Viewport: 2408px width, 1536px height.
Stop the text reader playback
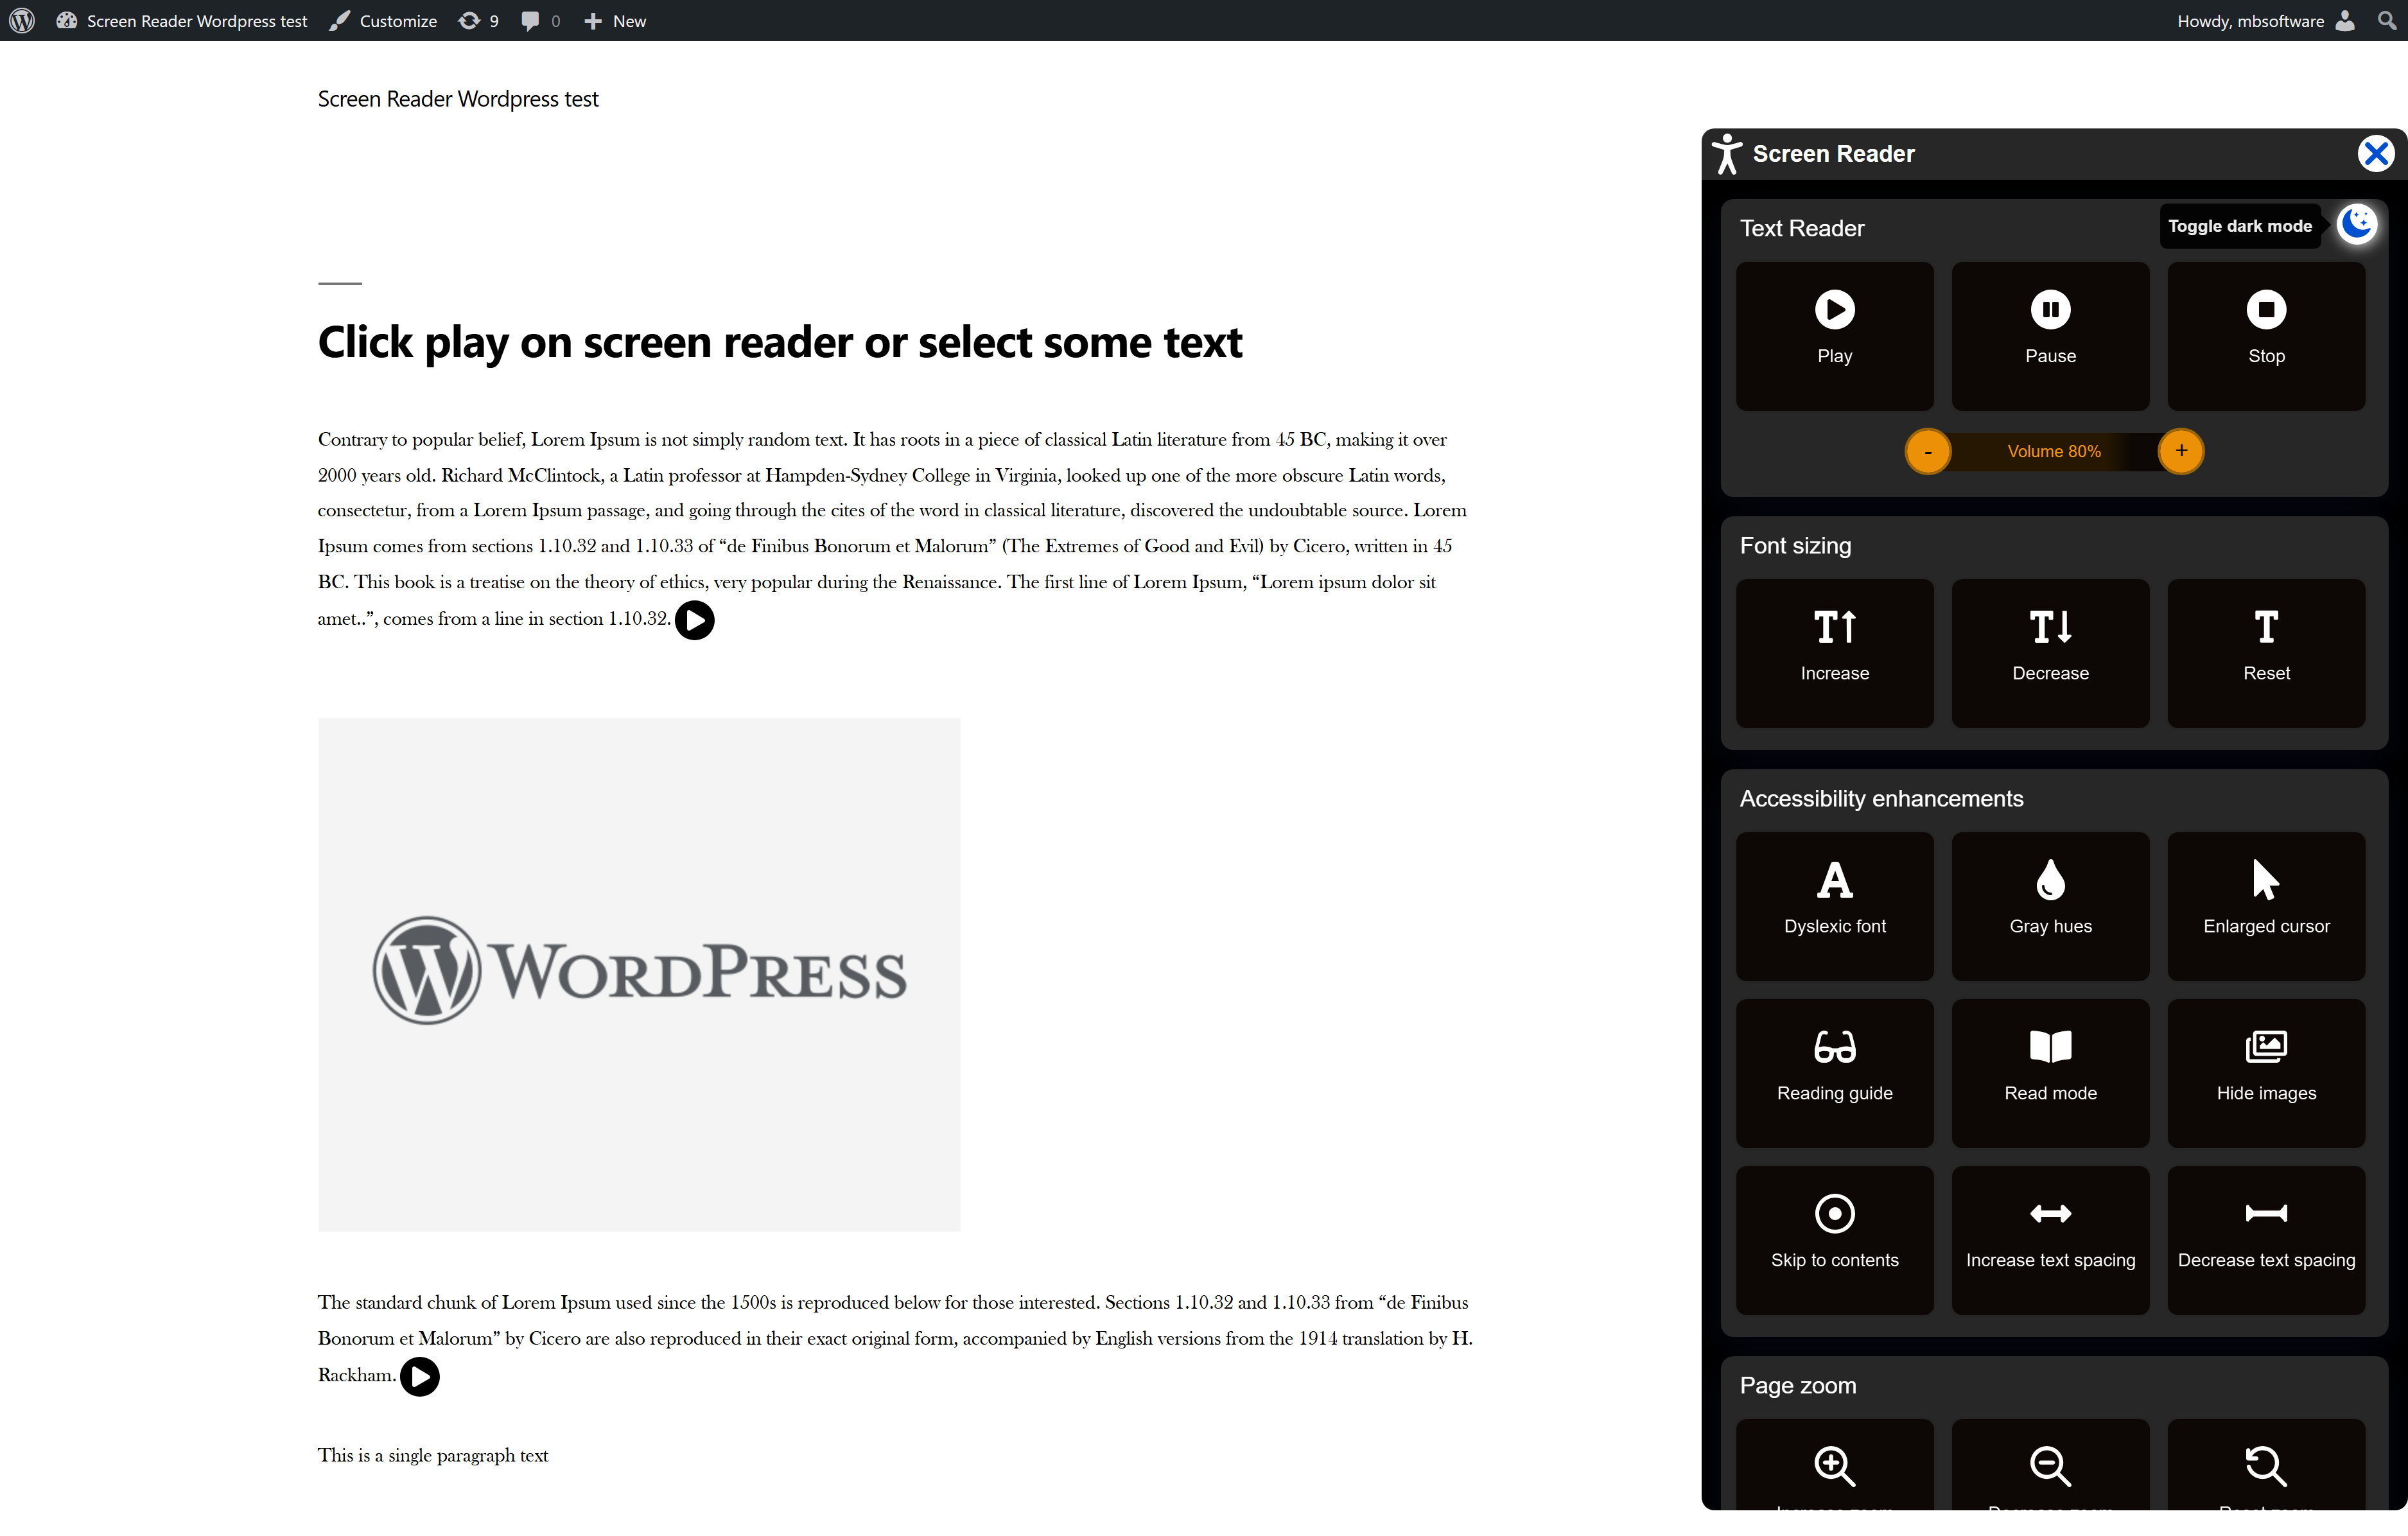2265,335
